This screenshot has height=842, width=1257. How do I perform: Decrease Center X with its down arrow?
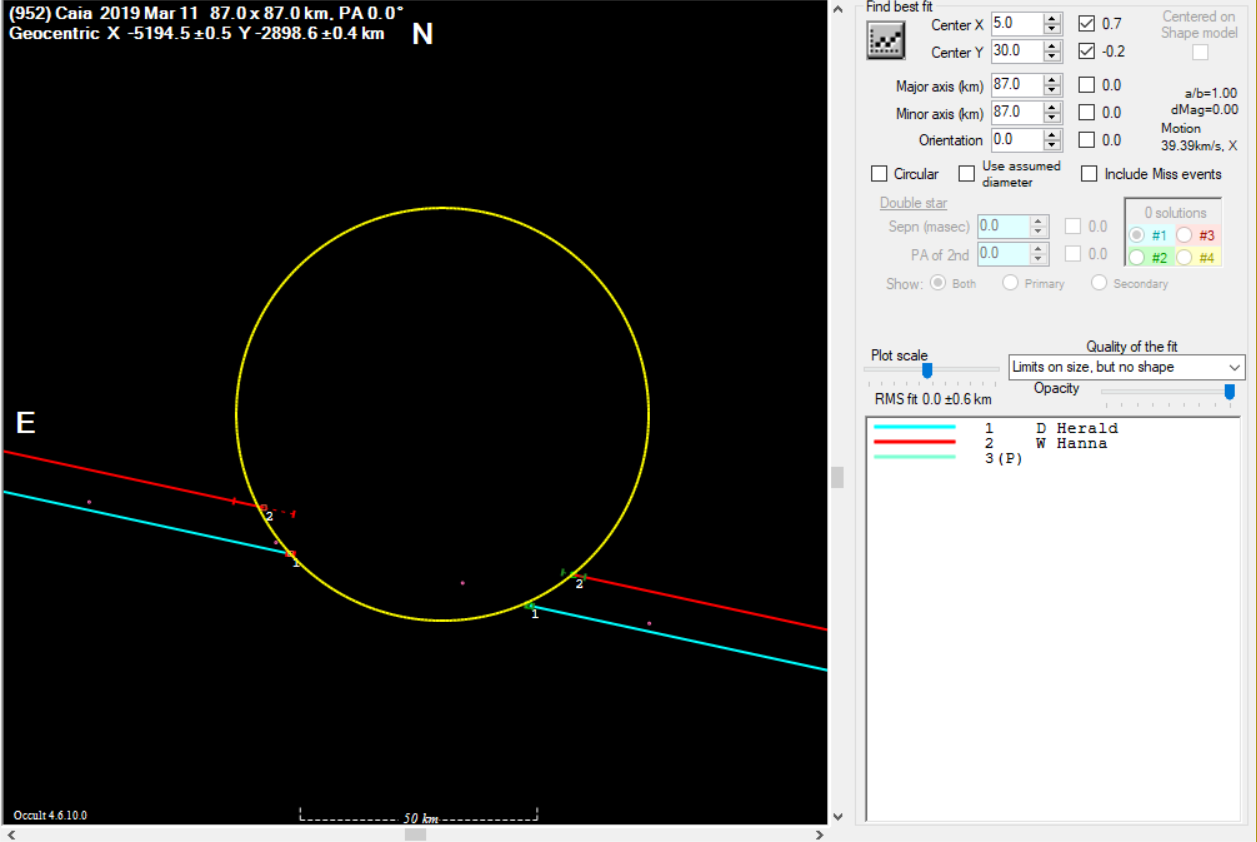point(1052,29)
